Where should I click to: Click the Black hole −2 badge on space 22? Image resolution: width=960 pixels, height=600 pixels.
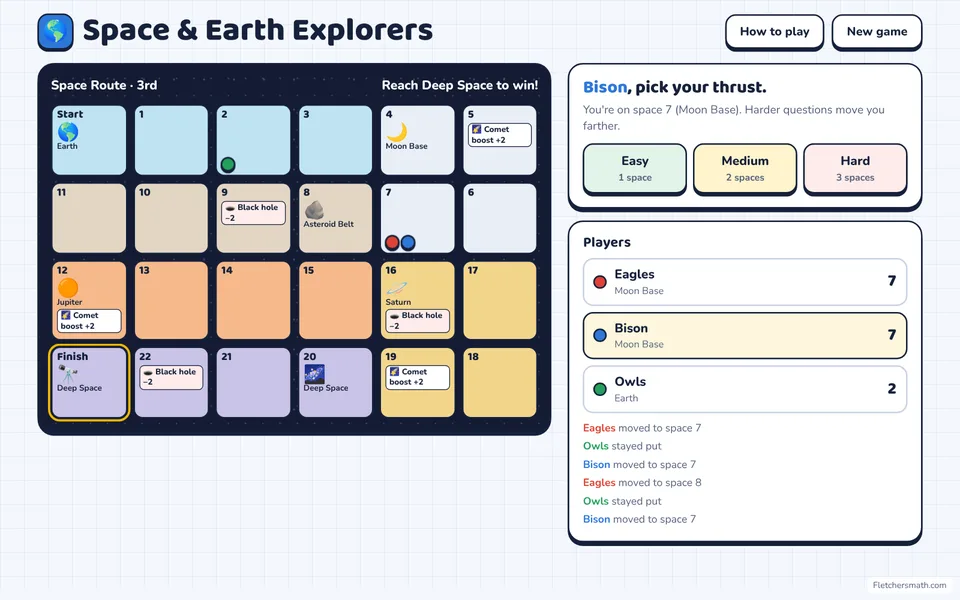(171, 377)
